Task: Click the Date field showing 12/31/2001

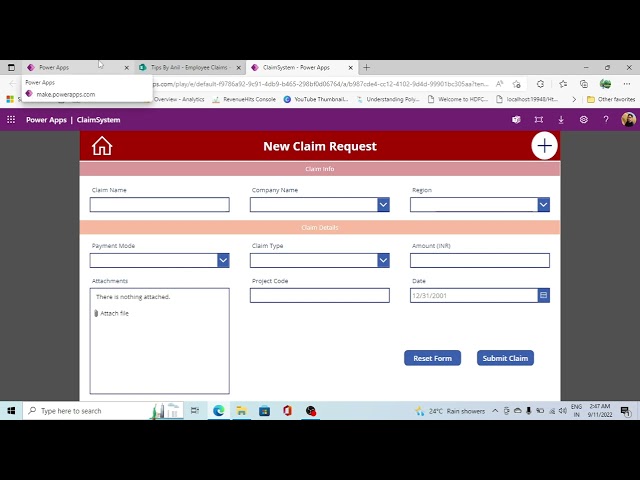Action: (x=474, y=295)
